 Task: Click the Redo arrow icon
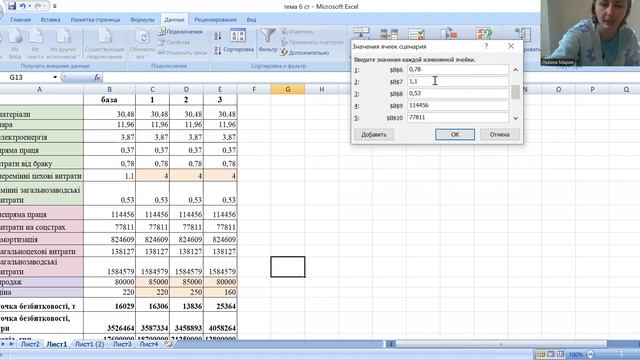(38, 6)
